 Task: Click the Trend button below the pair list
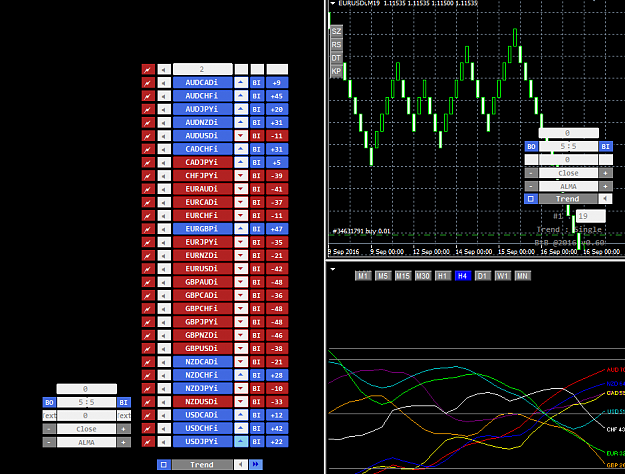coord(202,464)
